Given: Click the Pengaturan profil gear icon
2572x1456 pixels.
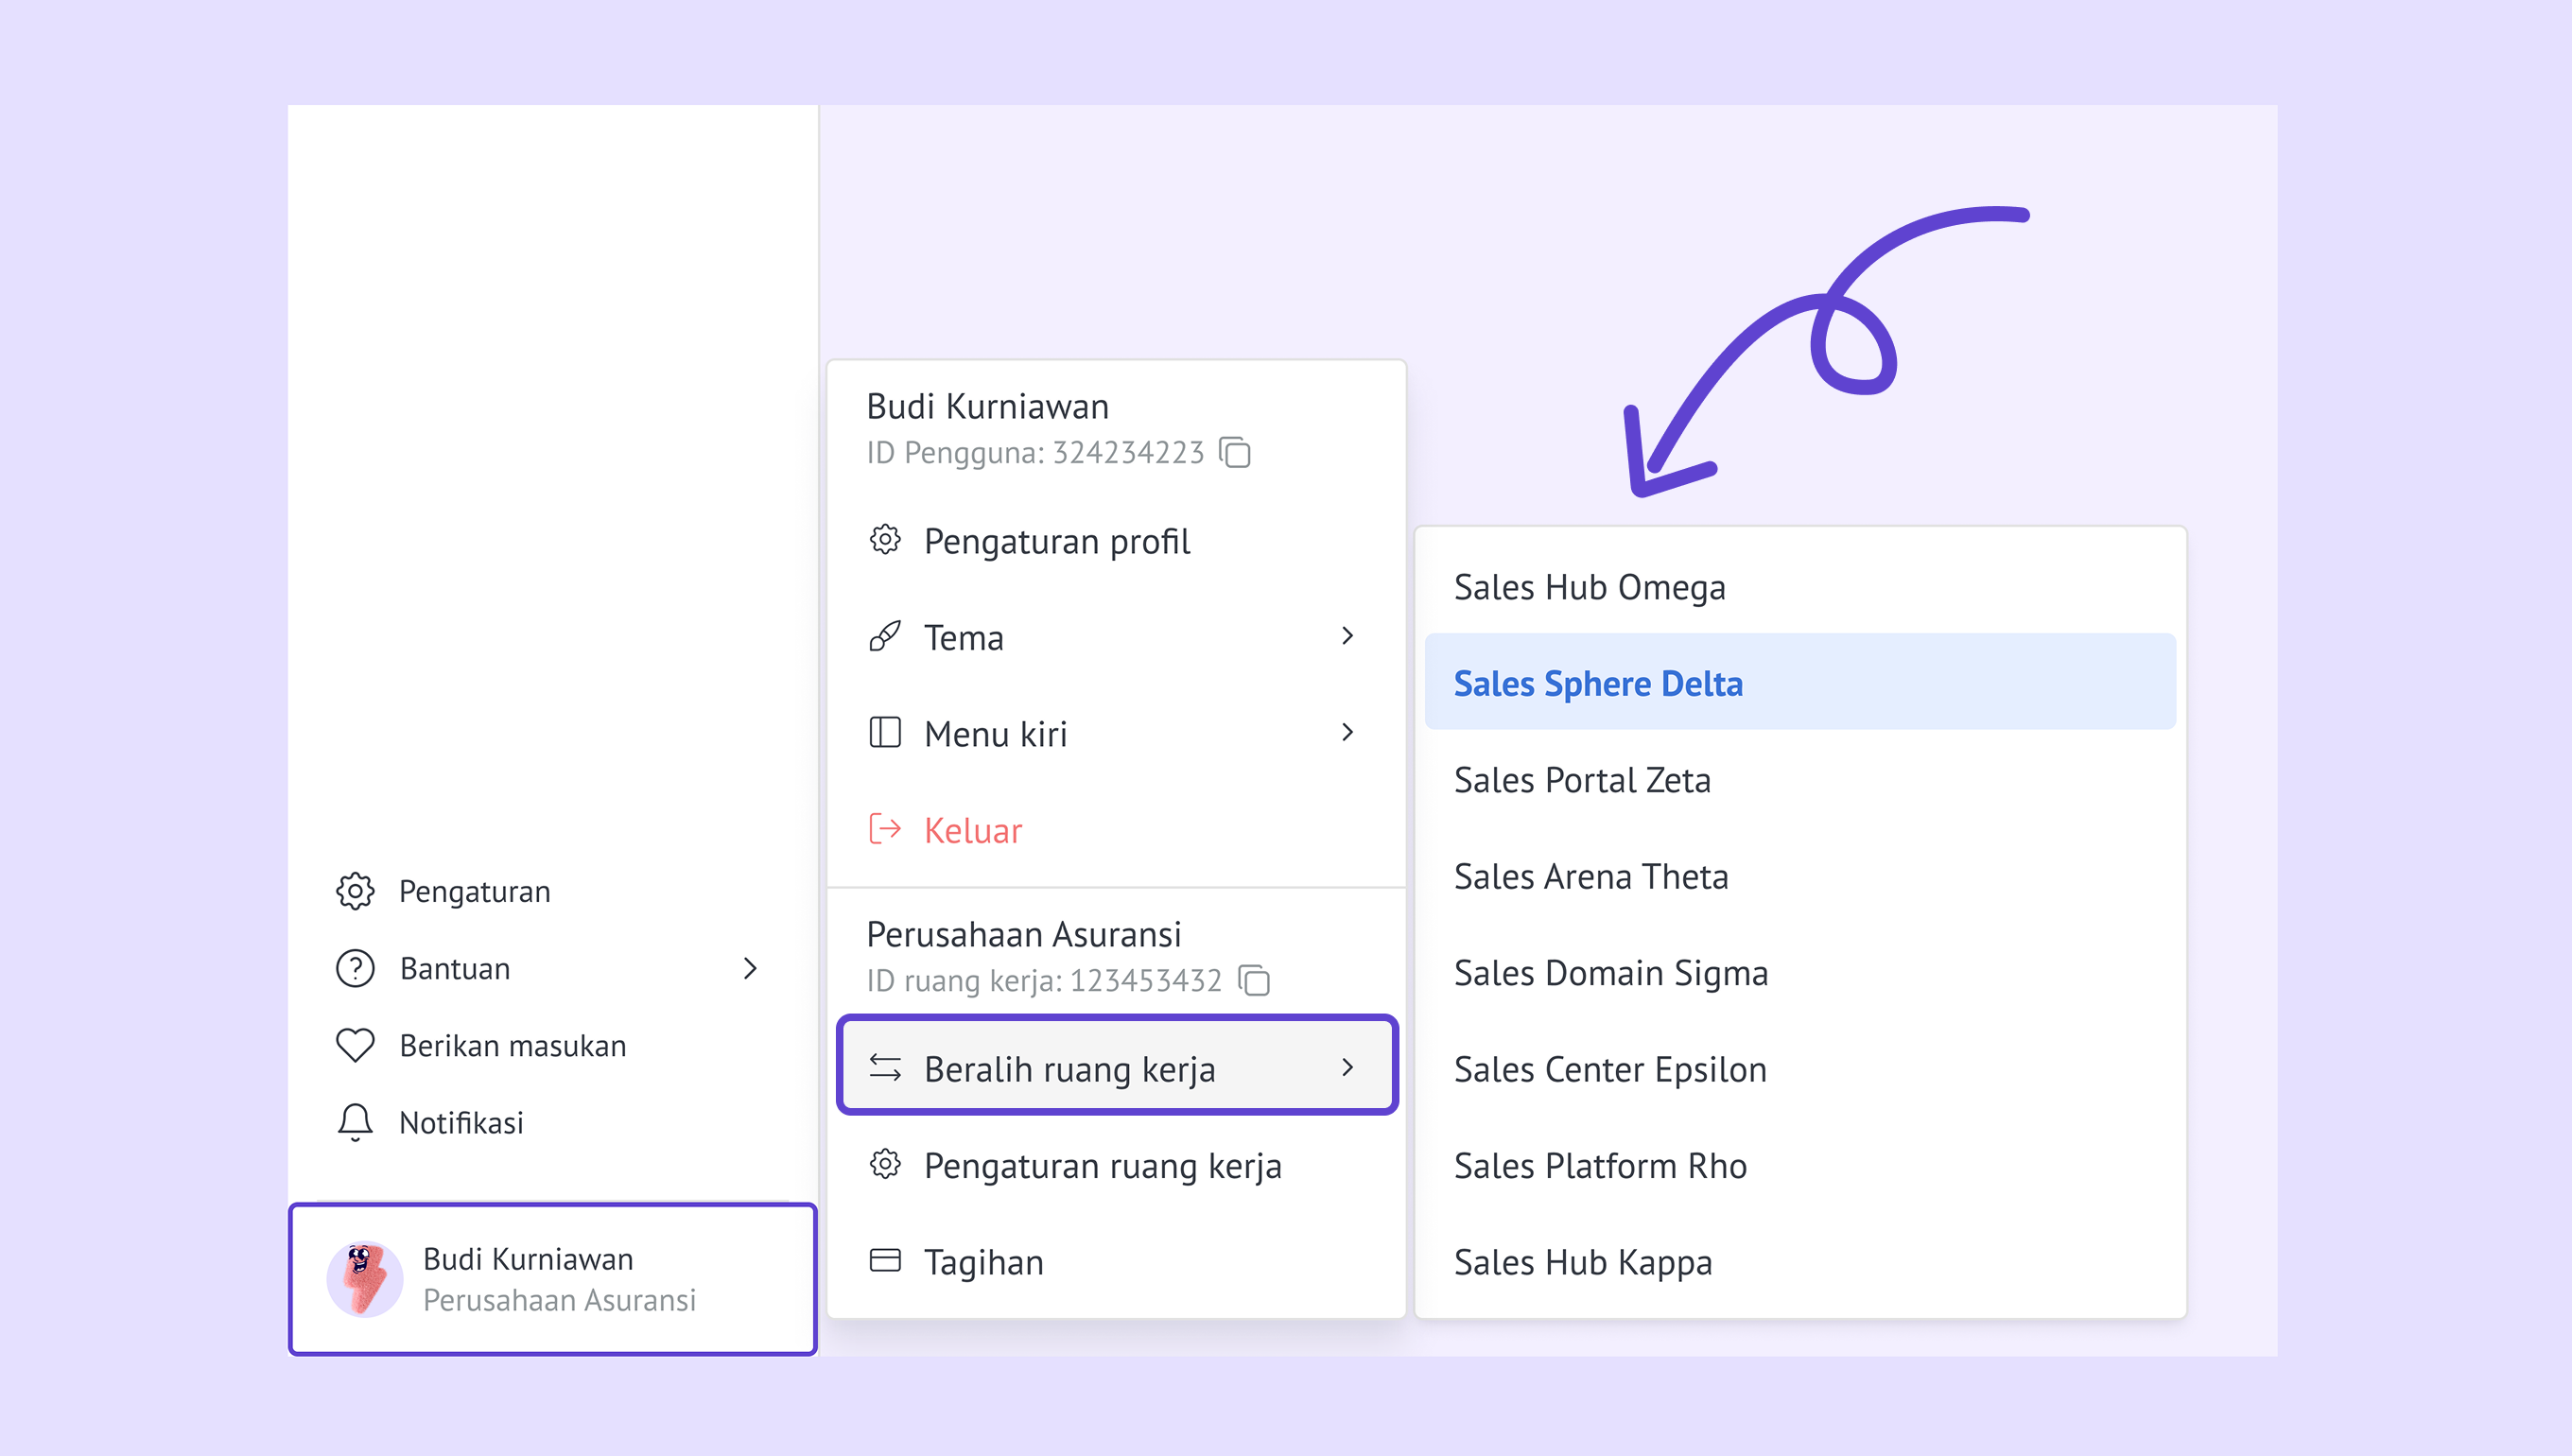Looking at the screenshot, I should tap(885, 541).
